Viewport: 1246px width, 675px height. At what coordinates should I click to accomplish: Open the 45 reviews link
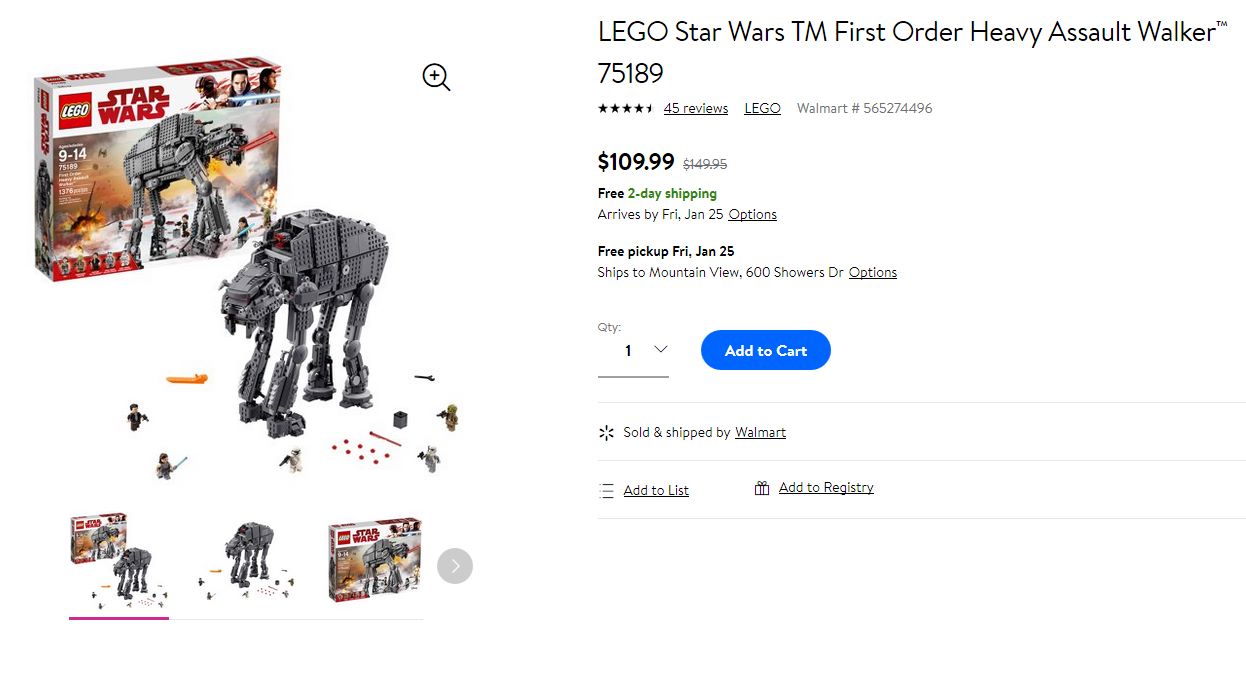coord(695,108)
